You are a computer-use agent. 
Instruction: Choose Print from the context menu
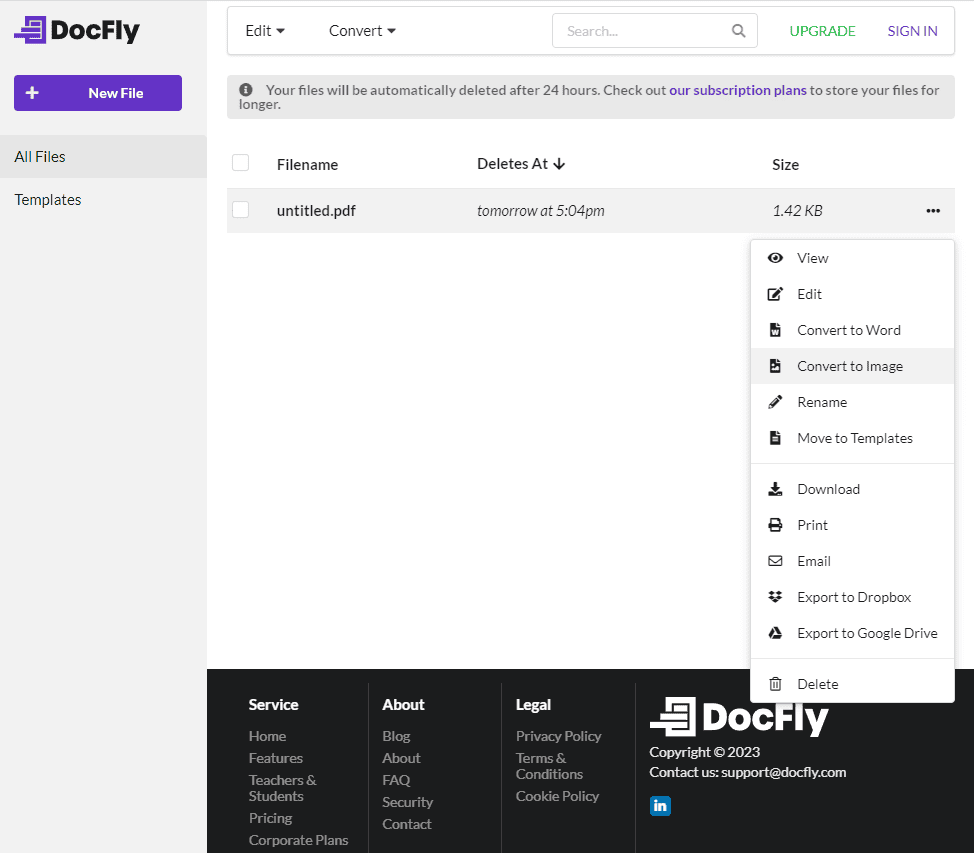click(x=852, y=525)
